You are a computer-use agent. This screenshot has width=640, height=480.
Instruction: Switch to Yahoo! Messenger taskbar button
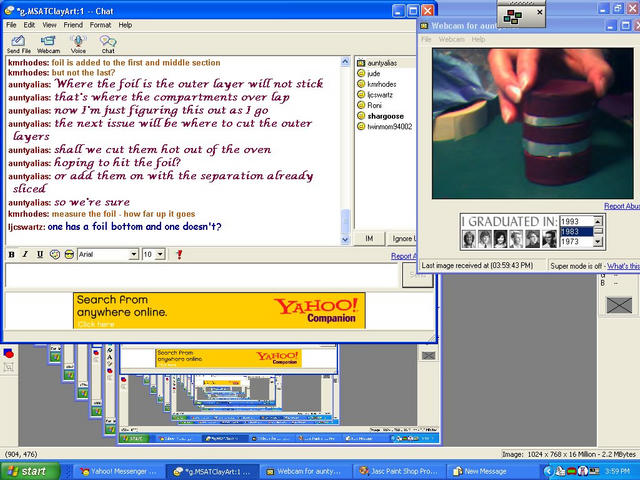coord(118,471)
